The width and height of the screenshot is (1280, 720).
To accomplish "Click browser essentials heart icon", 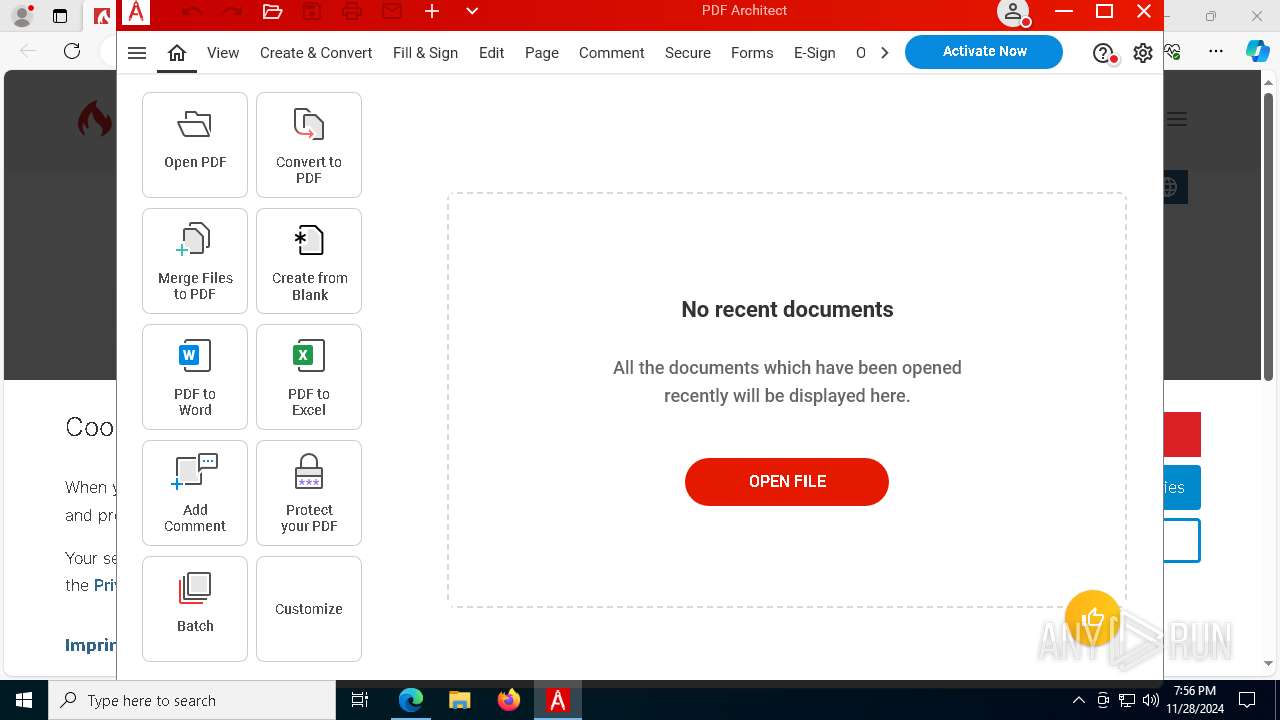I will (x=1173, y=51).
